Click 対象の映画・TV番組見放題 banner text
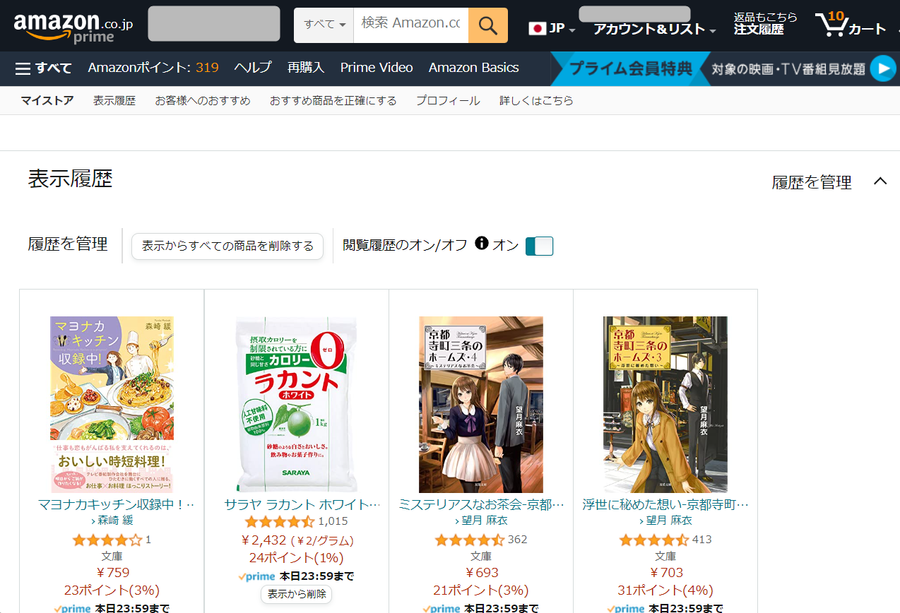Viewport: 900px width, 613px height. tap(788, 69)
